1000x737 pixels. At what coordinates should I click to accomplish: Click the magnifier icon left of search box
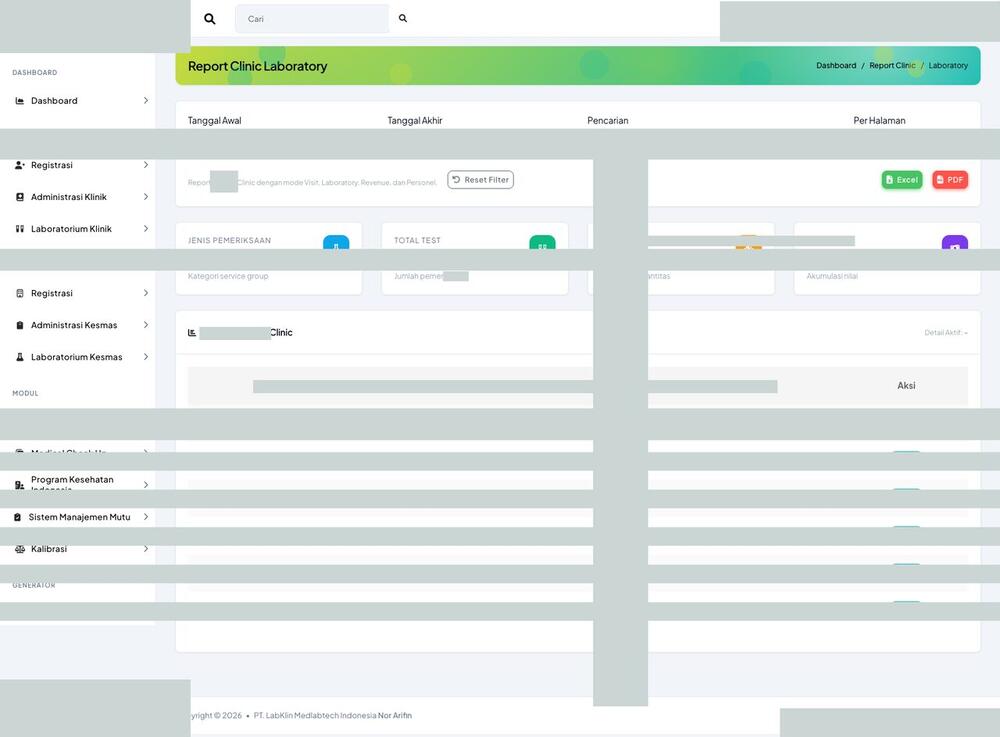tap(209, 19)
